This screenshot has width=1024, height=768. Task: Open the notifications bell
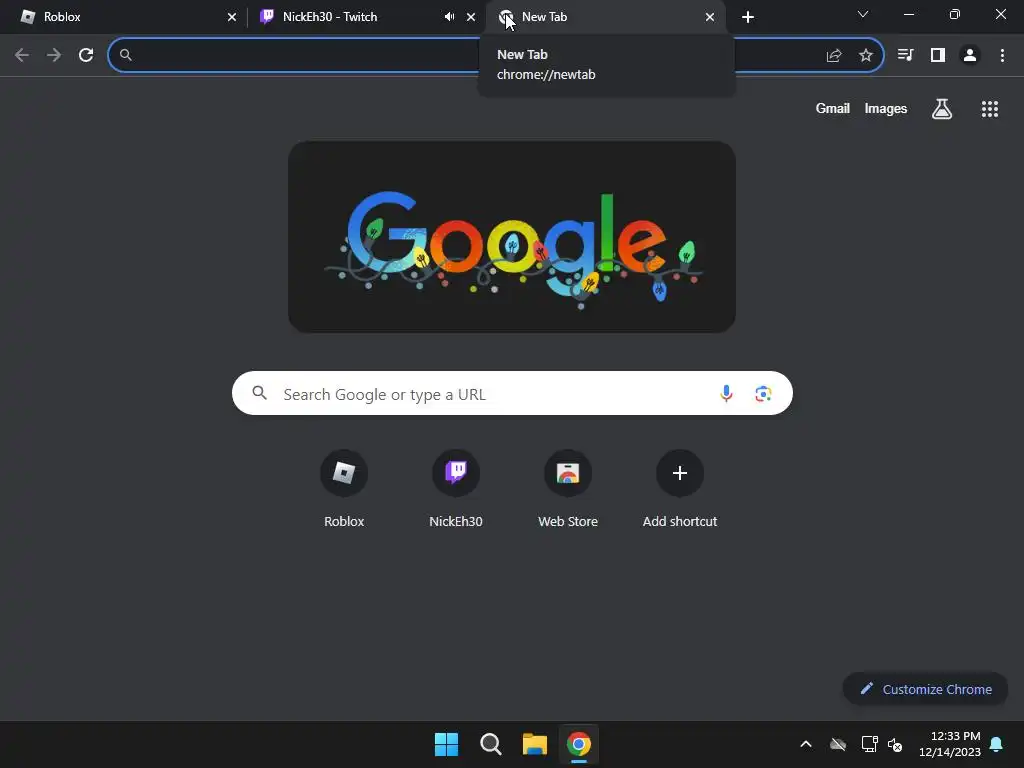(x=996, y=744)
